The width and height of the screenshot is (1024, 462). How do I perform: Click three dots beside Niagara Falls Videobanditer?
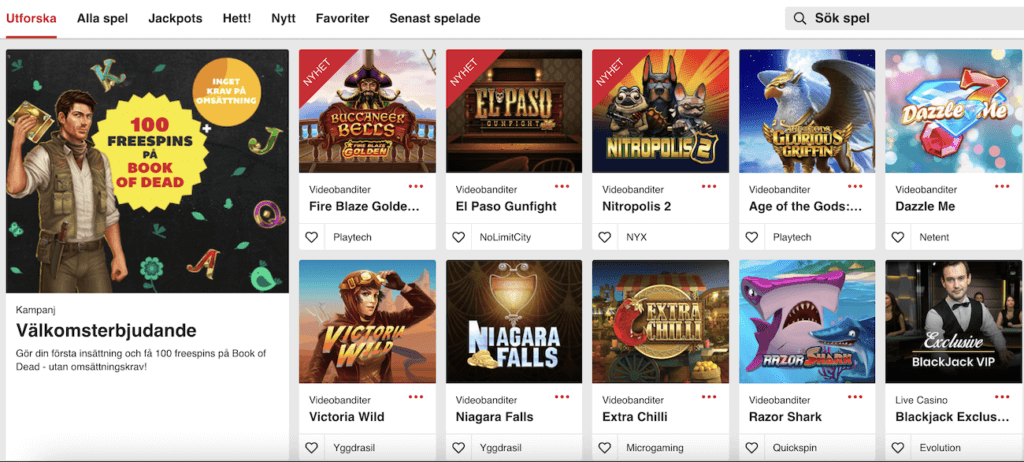tap(562, 397)
